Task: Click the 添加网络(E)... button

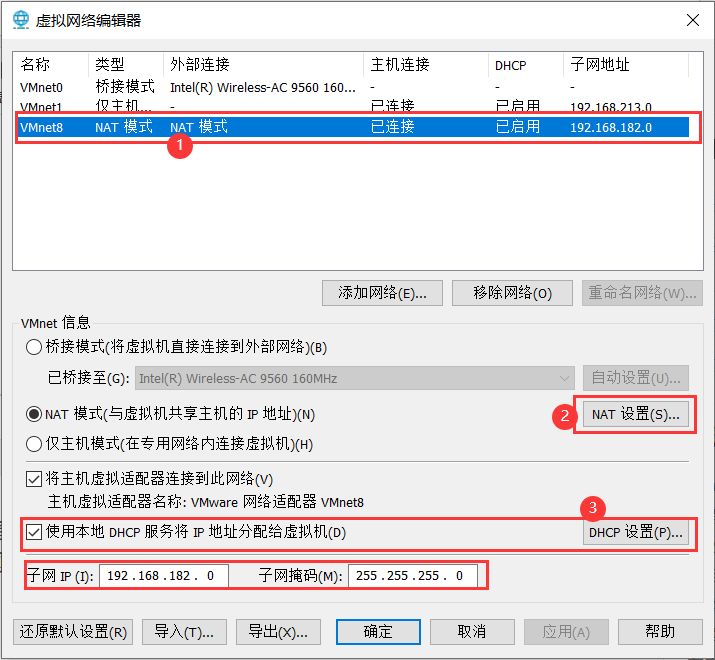Action: coord(382,293)
